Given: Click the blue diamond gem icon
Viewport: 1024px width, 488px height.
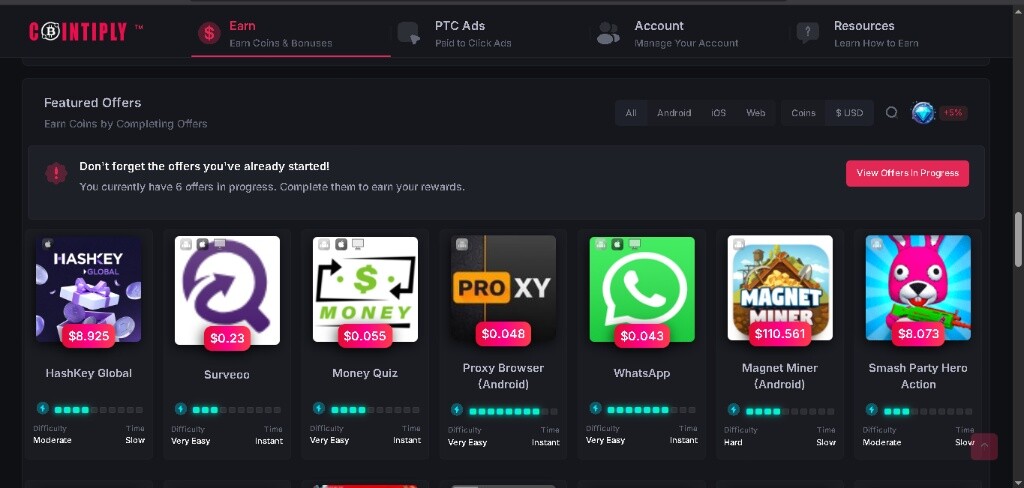Looking at the screenshot, I should tap(923, 113).
